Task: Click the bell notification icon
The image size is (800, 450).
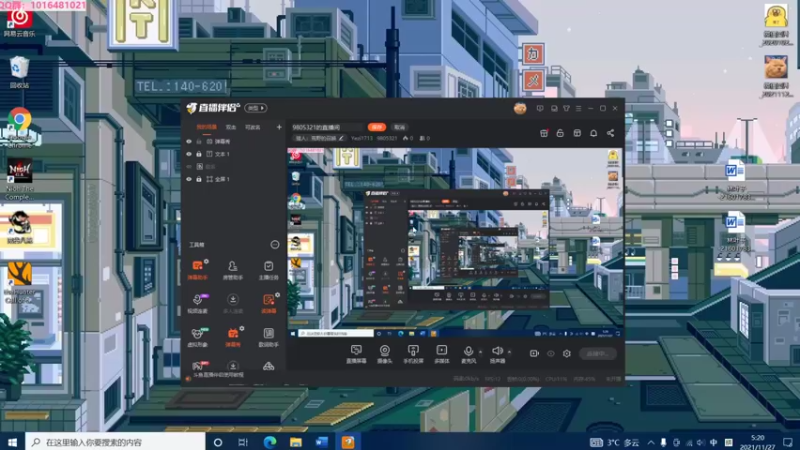Action: click(593, 133)
